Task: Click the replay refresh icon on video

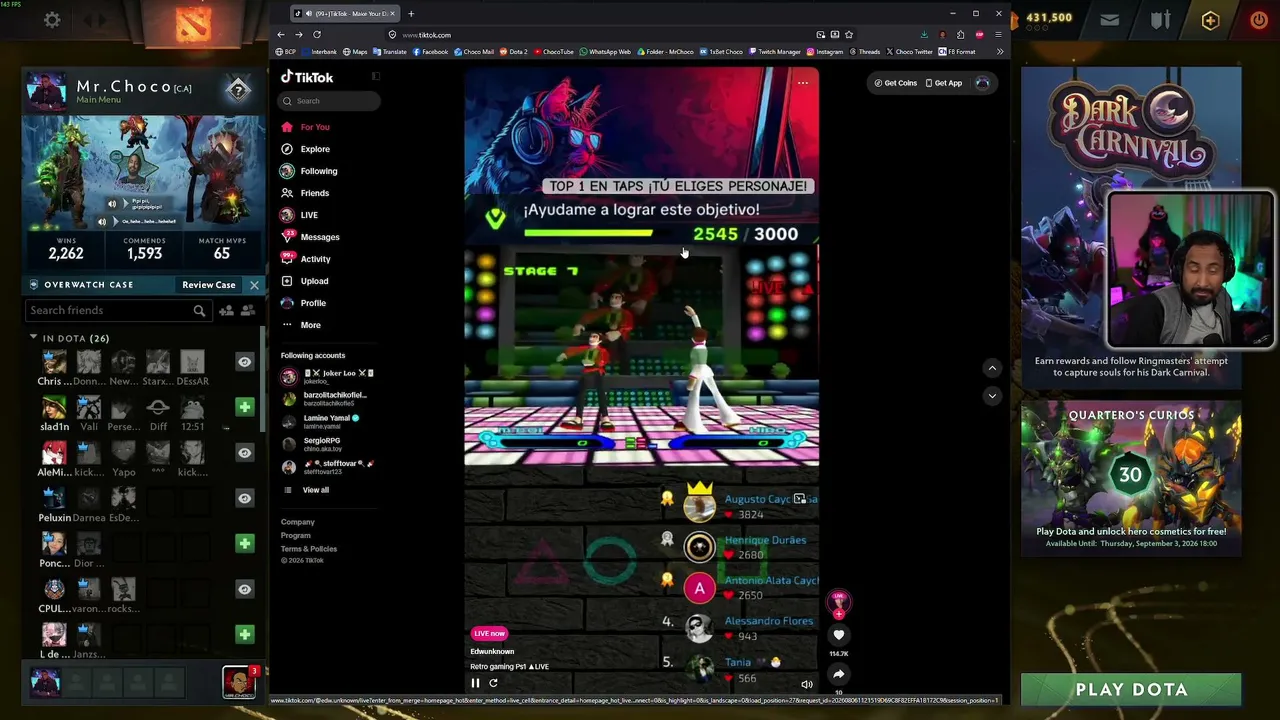Action: (x=493, y=683)
